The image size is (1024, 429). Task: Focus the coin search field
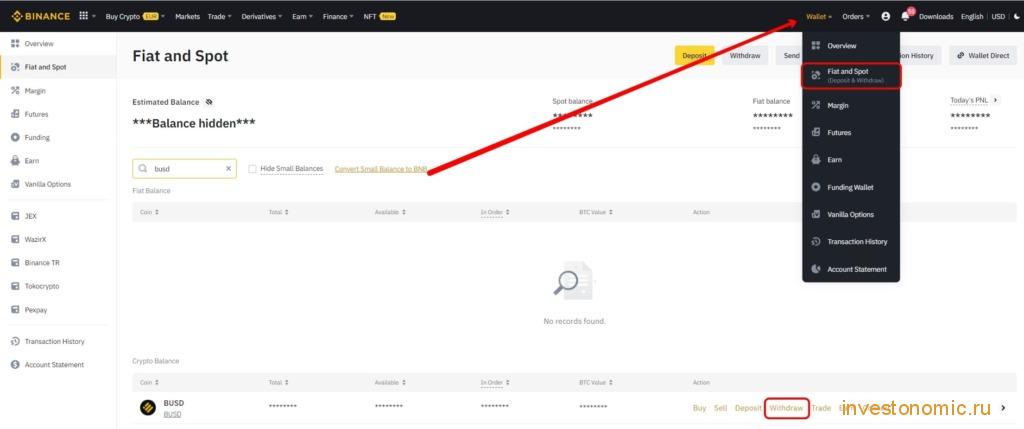184,168
